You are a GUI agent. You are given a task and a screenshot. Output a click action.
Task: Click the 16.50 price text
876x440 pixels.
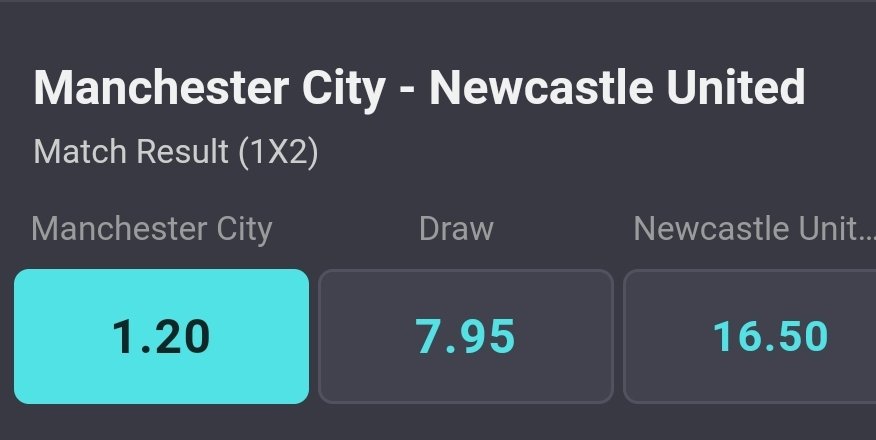[770, 337]
